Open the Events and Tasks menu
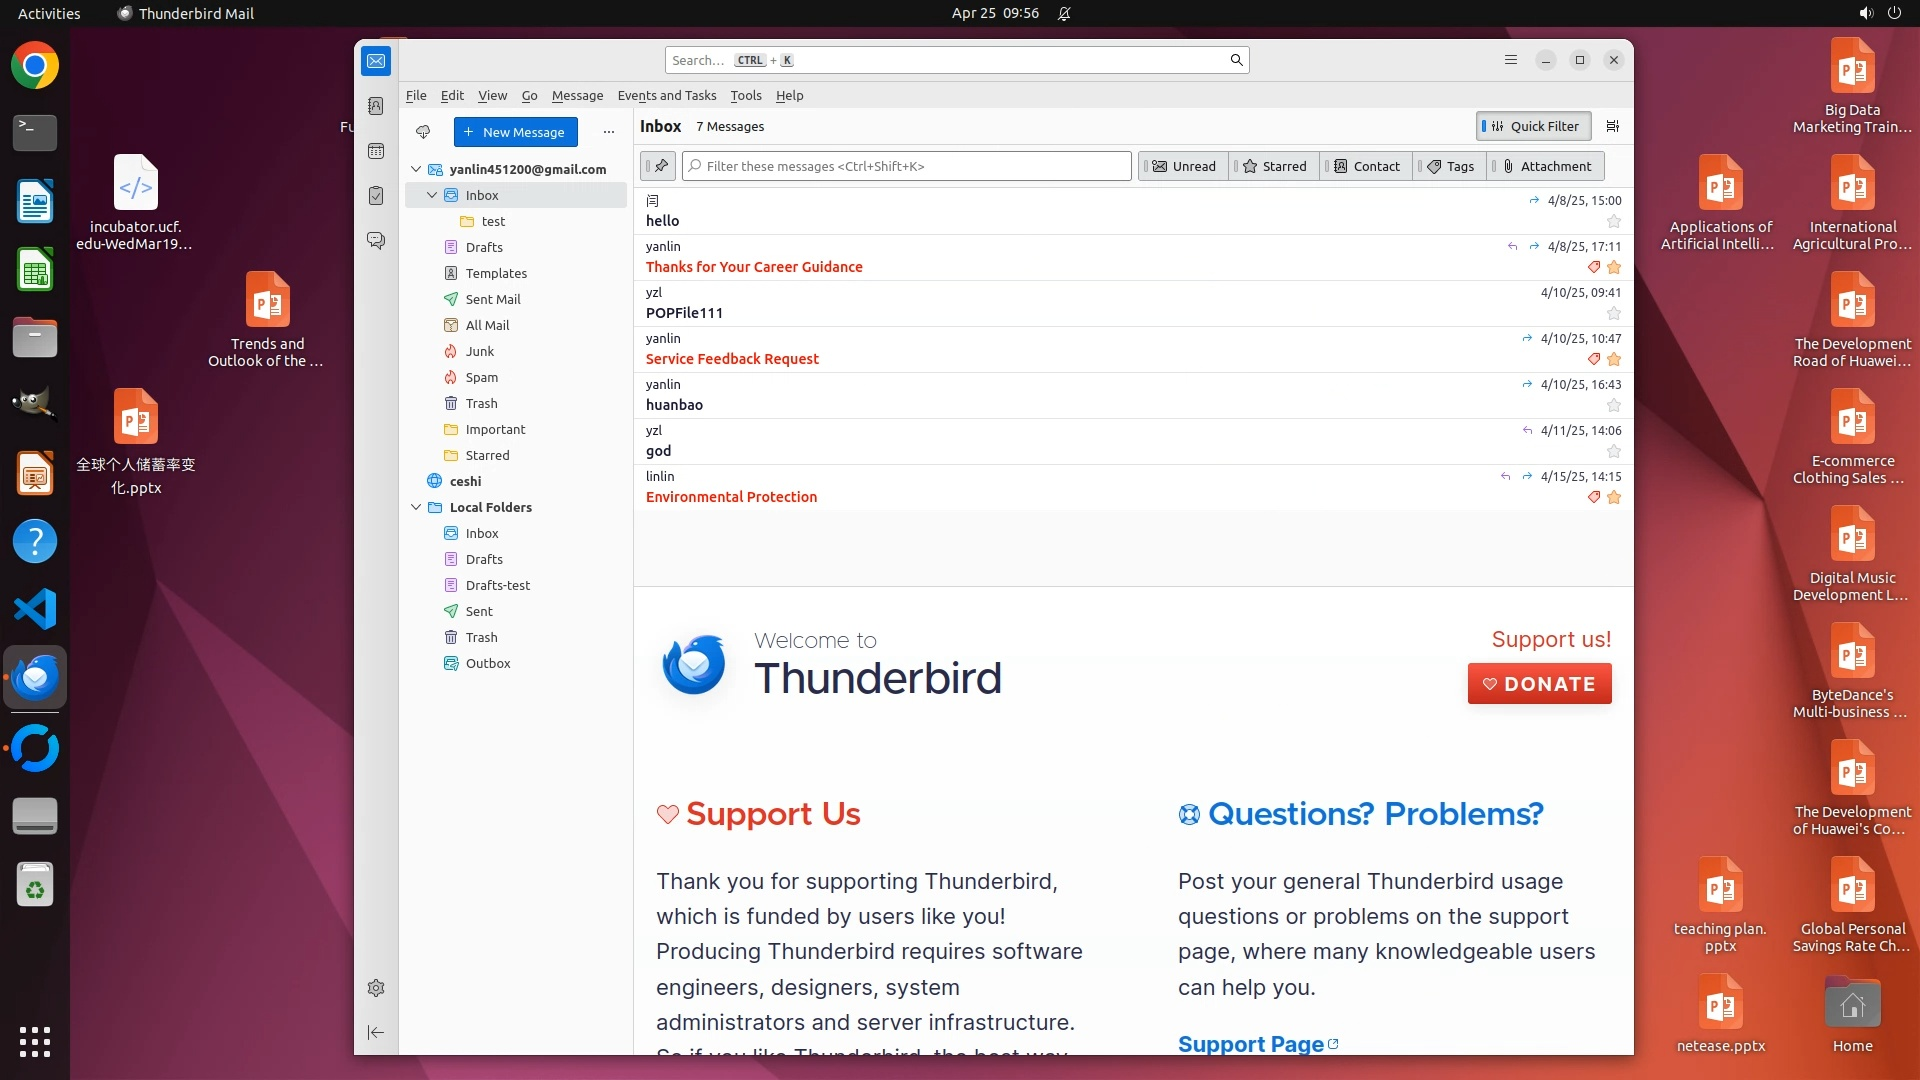 (666, 95)
